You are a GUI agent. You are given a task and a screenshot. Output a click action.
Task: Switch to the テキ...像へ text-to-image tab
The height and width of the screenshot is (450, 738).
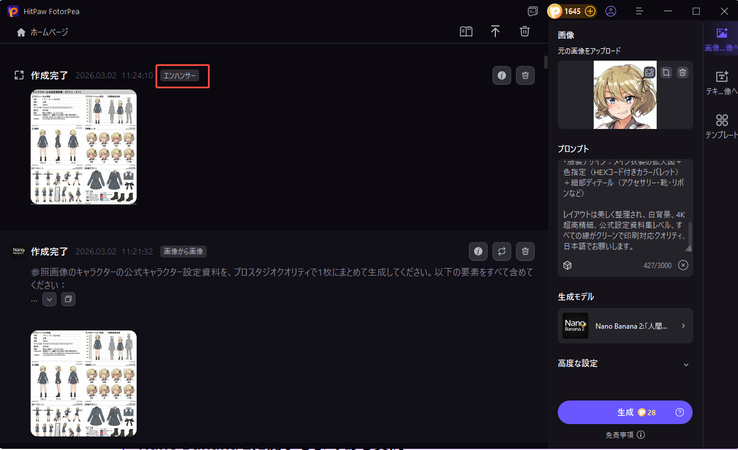pyautogui.click(x=722, y=83)
